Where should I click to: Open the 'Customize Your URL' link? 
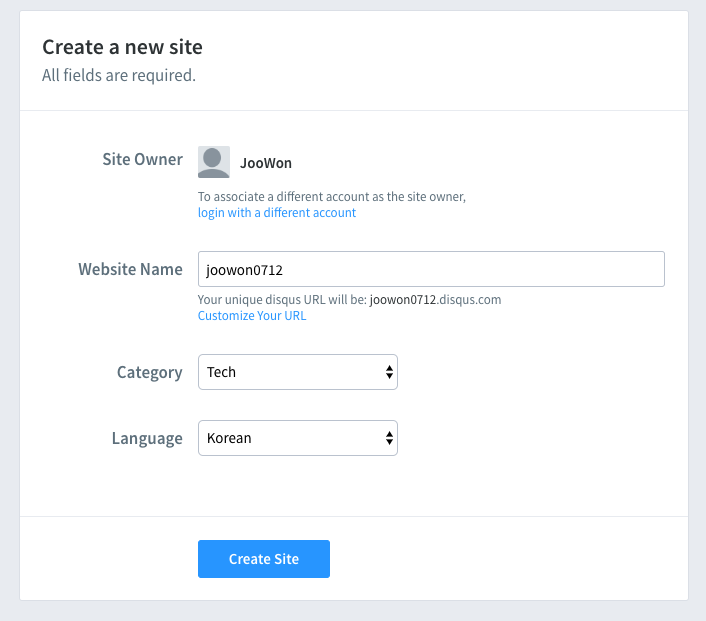click(252, 316)
